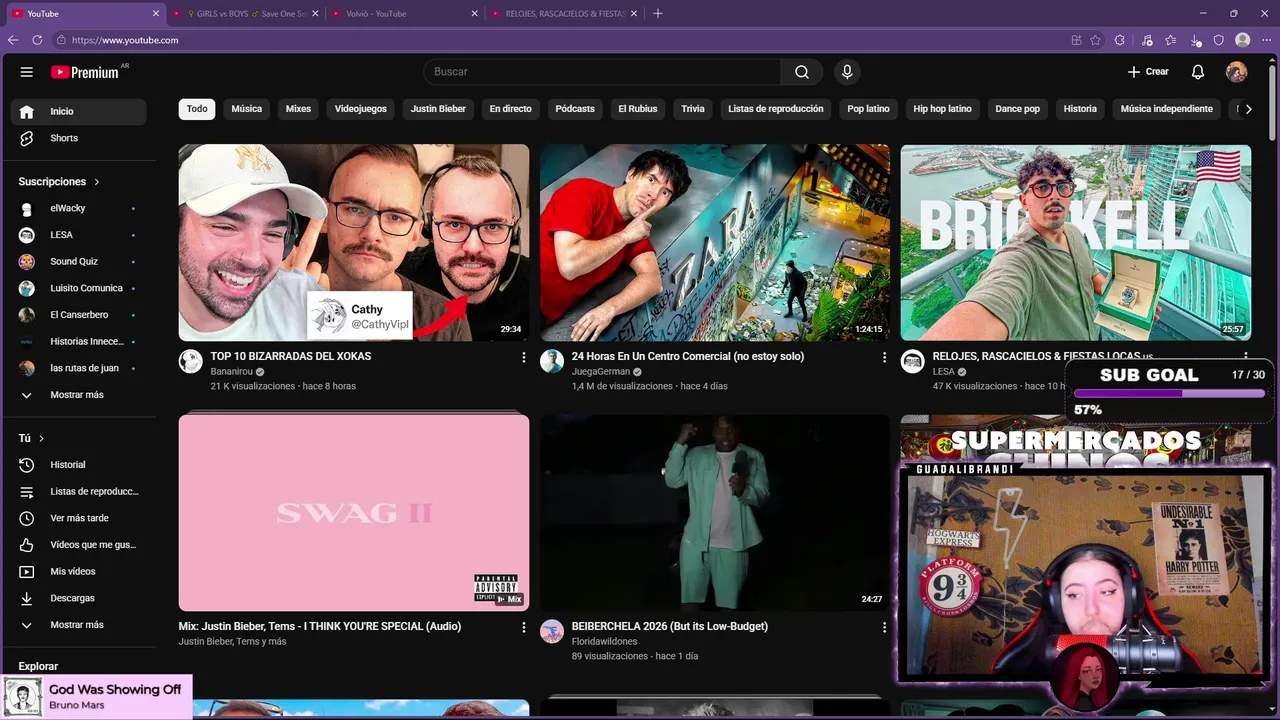This screenshot has height=720, width=1280.
Task: Click the Explorar section heading
Action: (38, 667)
